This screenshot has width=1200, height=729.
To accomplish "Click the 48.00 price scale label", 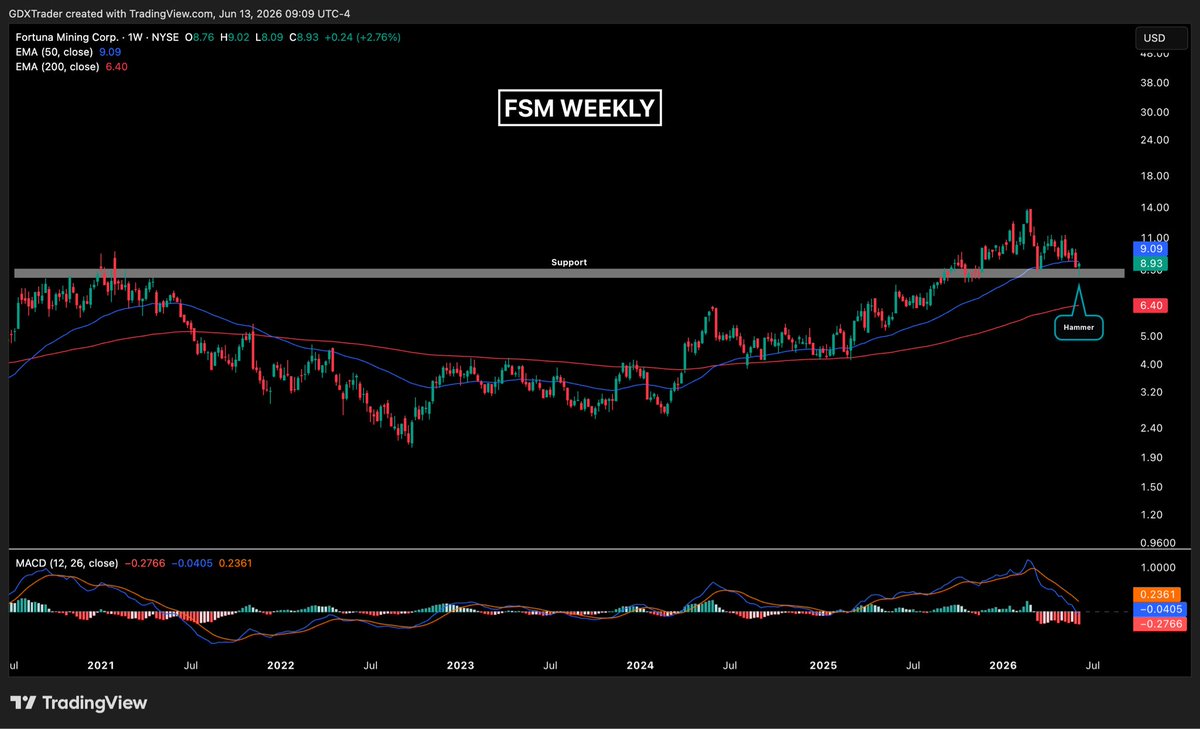I will coord(1153,55).
